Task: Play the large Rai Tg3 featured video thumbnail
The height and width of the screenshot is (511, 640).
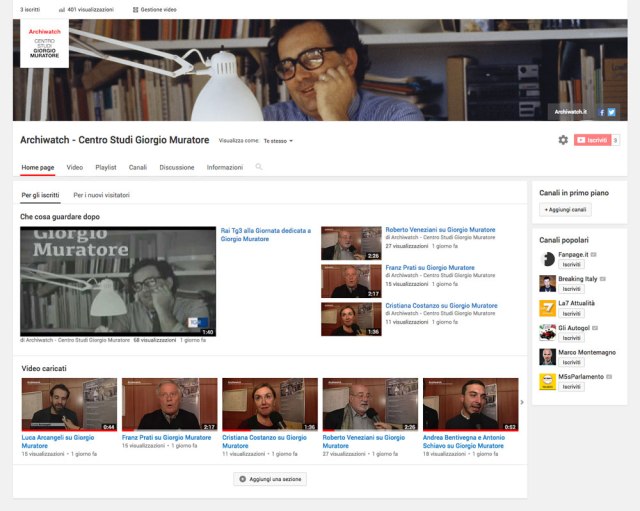Action: (118, 281)
